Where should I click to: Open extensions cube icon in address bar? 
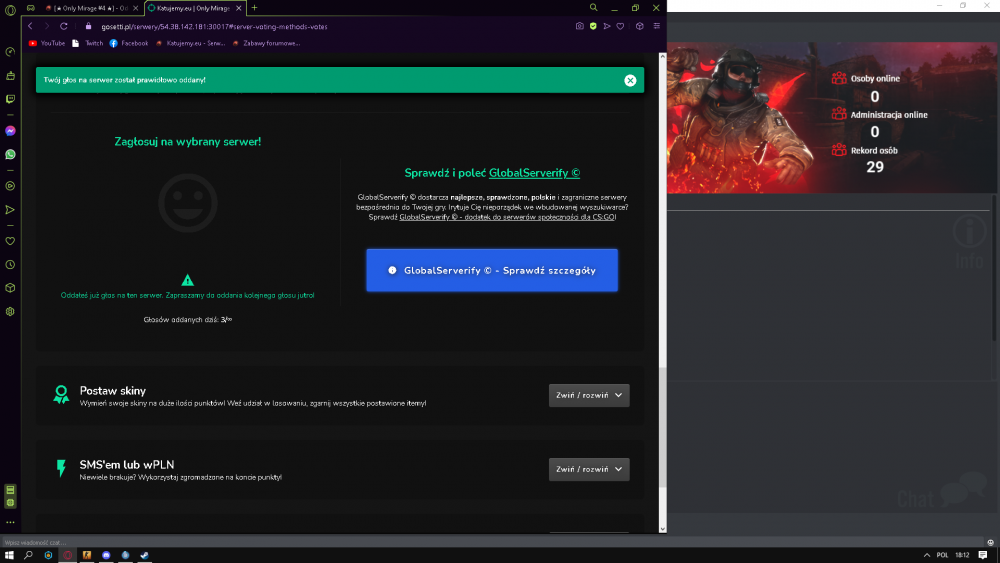640,26
